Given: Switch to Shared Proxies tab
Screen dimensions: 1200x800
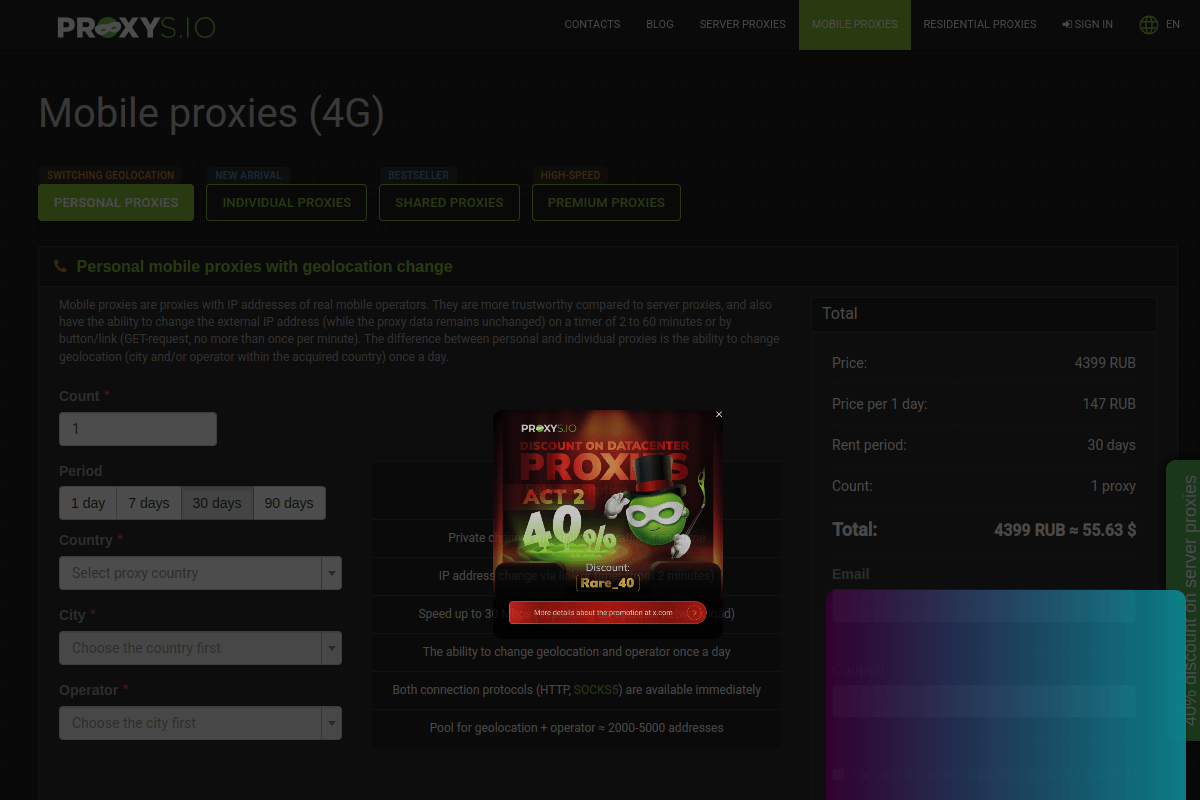Looking at the screenshot, I should pyautogui.click(x=449, y=202).
